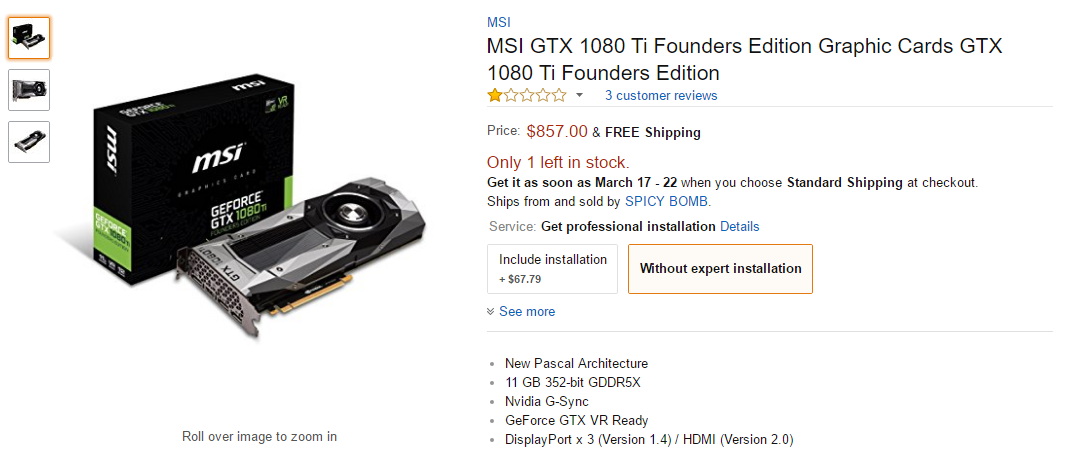Click the one-star rating icon
This screenshot has height=465, width=1067.
point(495,96)
